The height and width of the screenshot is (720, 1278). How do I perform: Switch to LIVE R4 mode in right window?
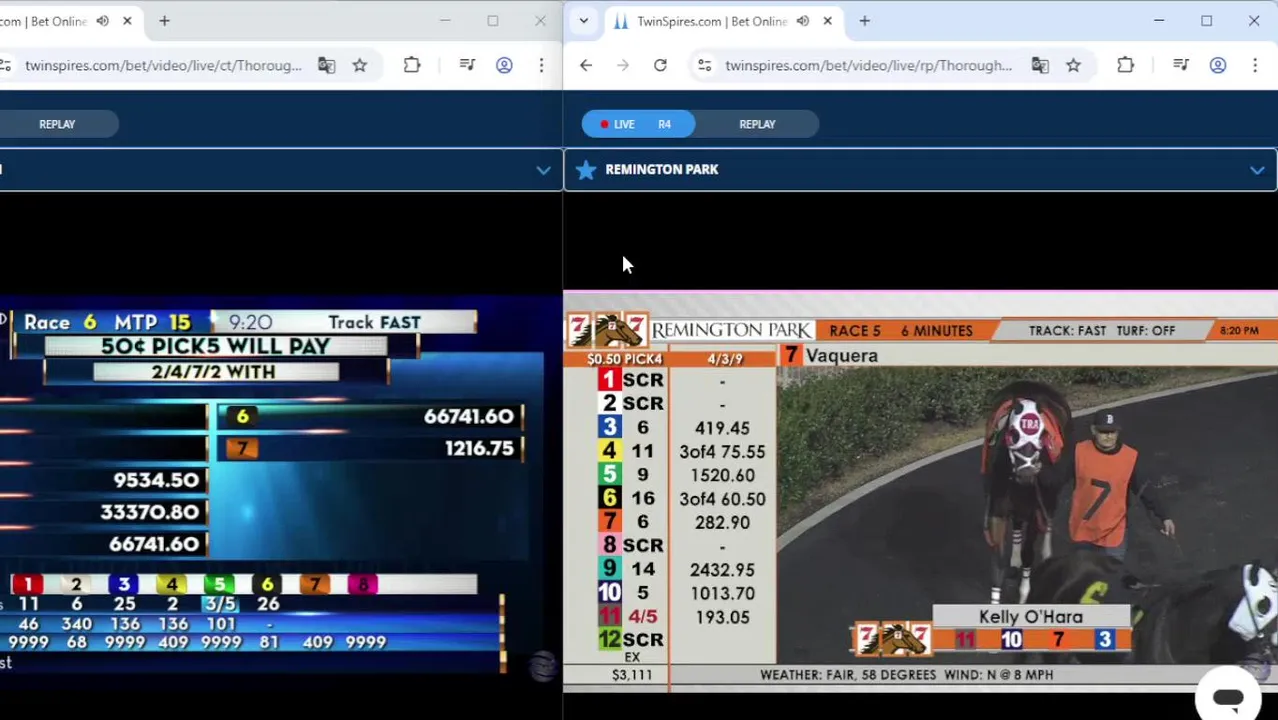(x=638, y=124)
